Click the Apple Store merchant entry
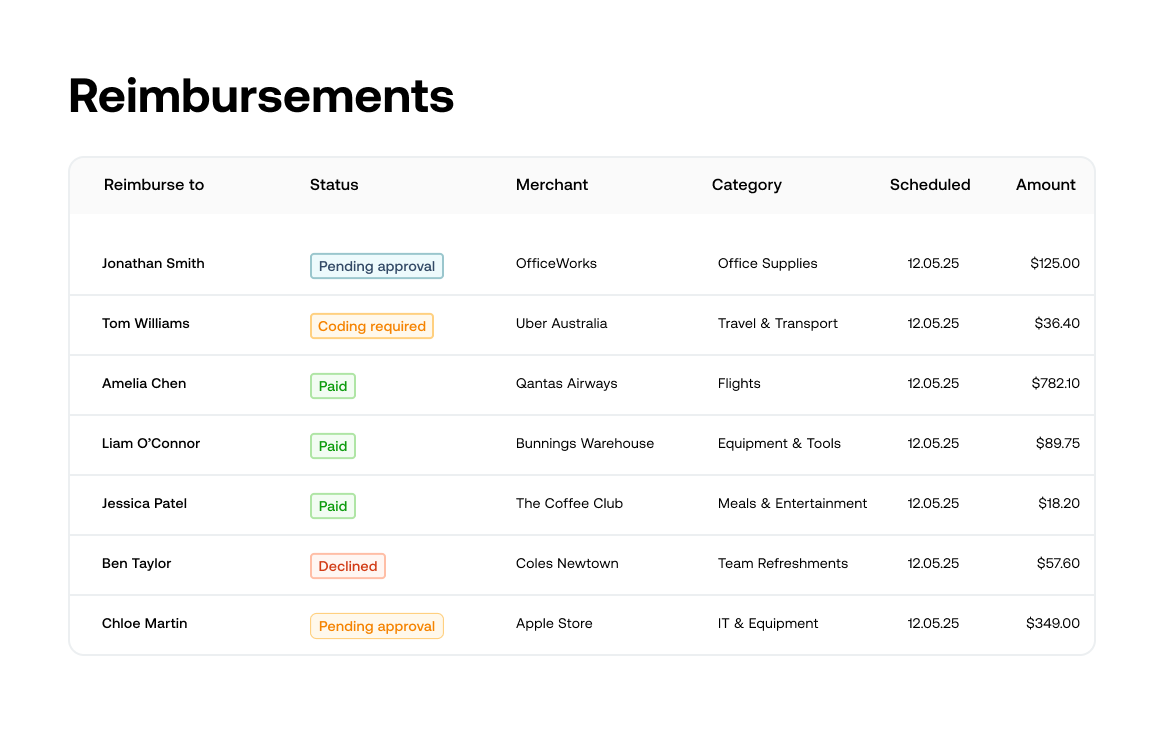Image resolution: width=1174 pixels, height=742 pixels. pyautogui.click(x=554, y=624)
